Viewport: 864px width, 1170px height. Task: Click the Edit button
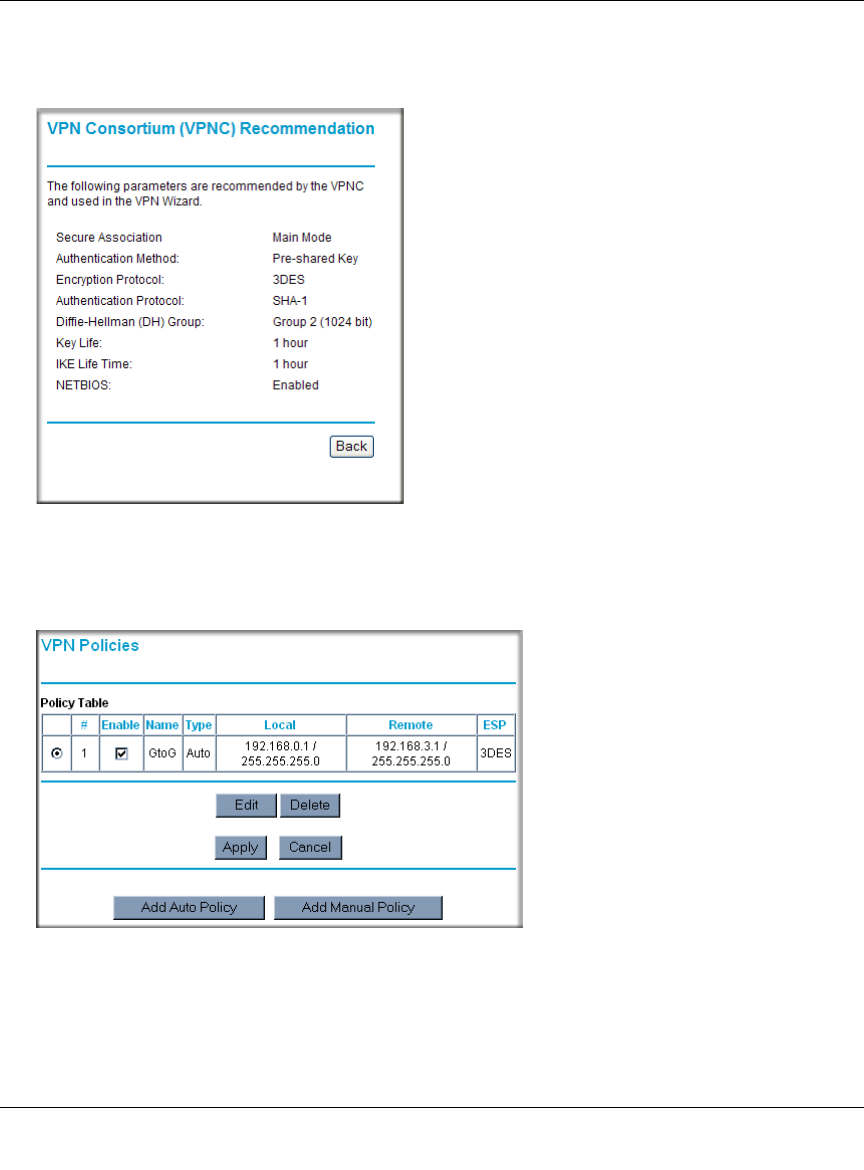pyautogui.click(x=246, y=805)
